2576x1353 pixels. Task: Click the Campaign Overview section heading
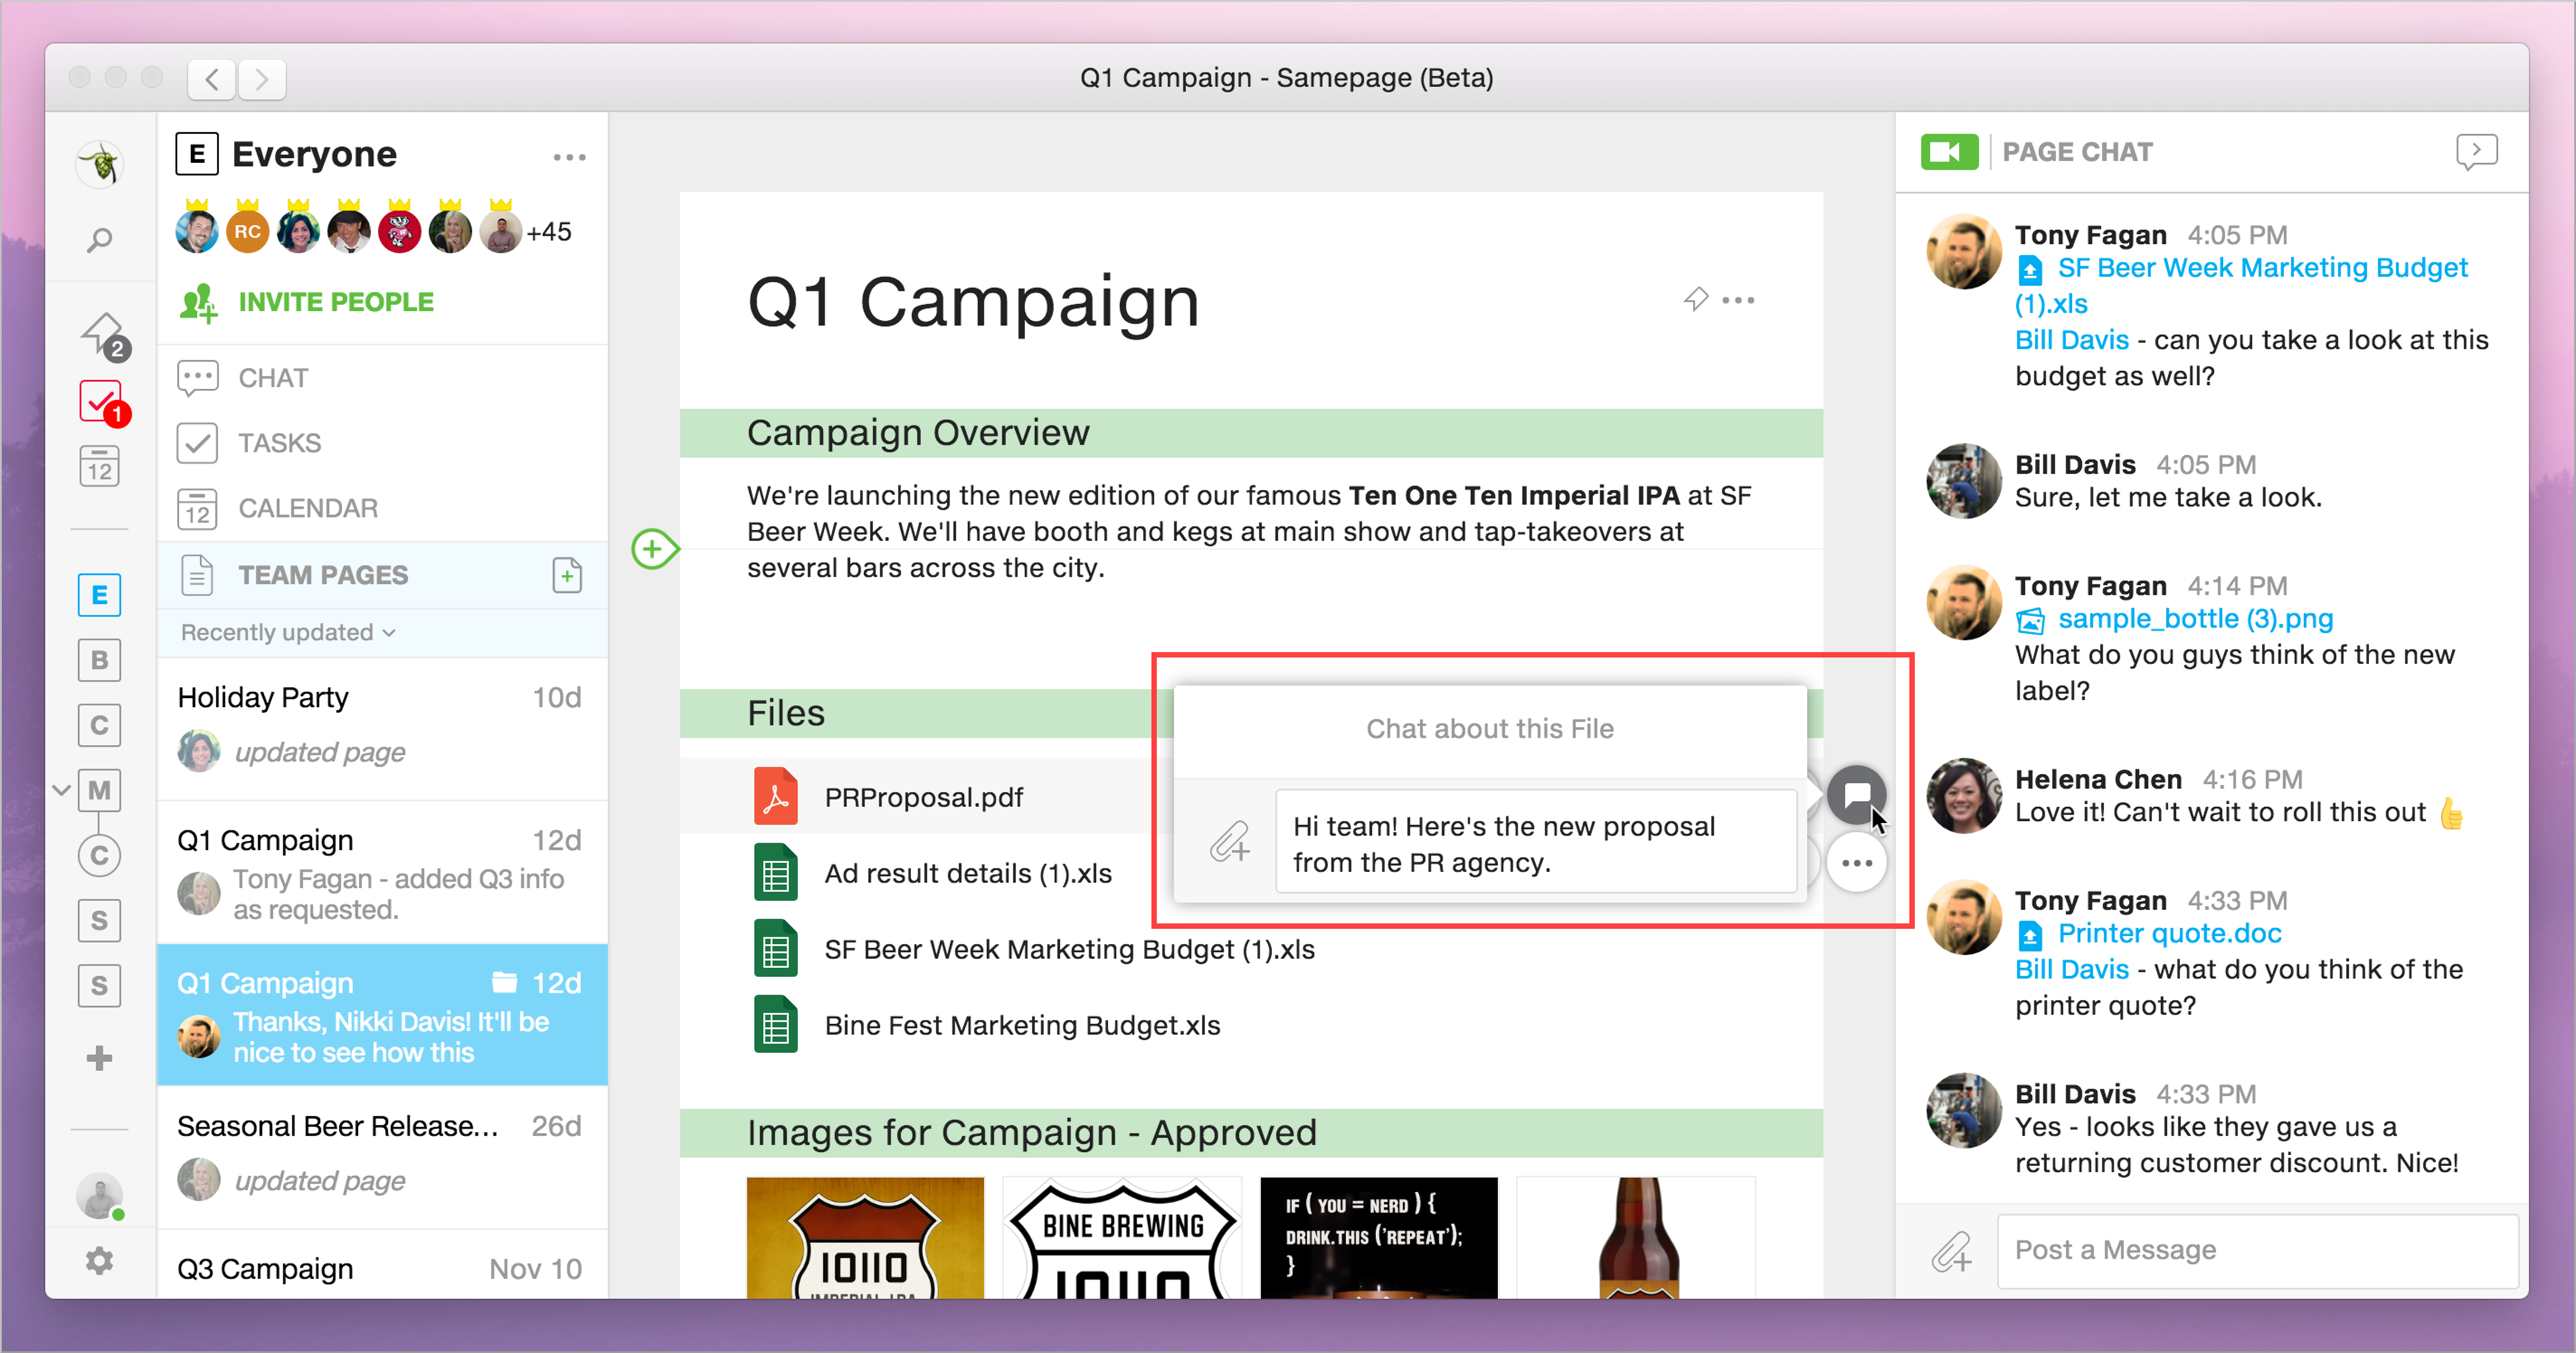click(x=917, y=433)
